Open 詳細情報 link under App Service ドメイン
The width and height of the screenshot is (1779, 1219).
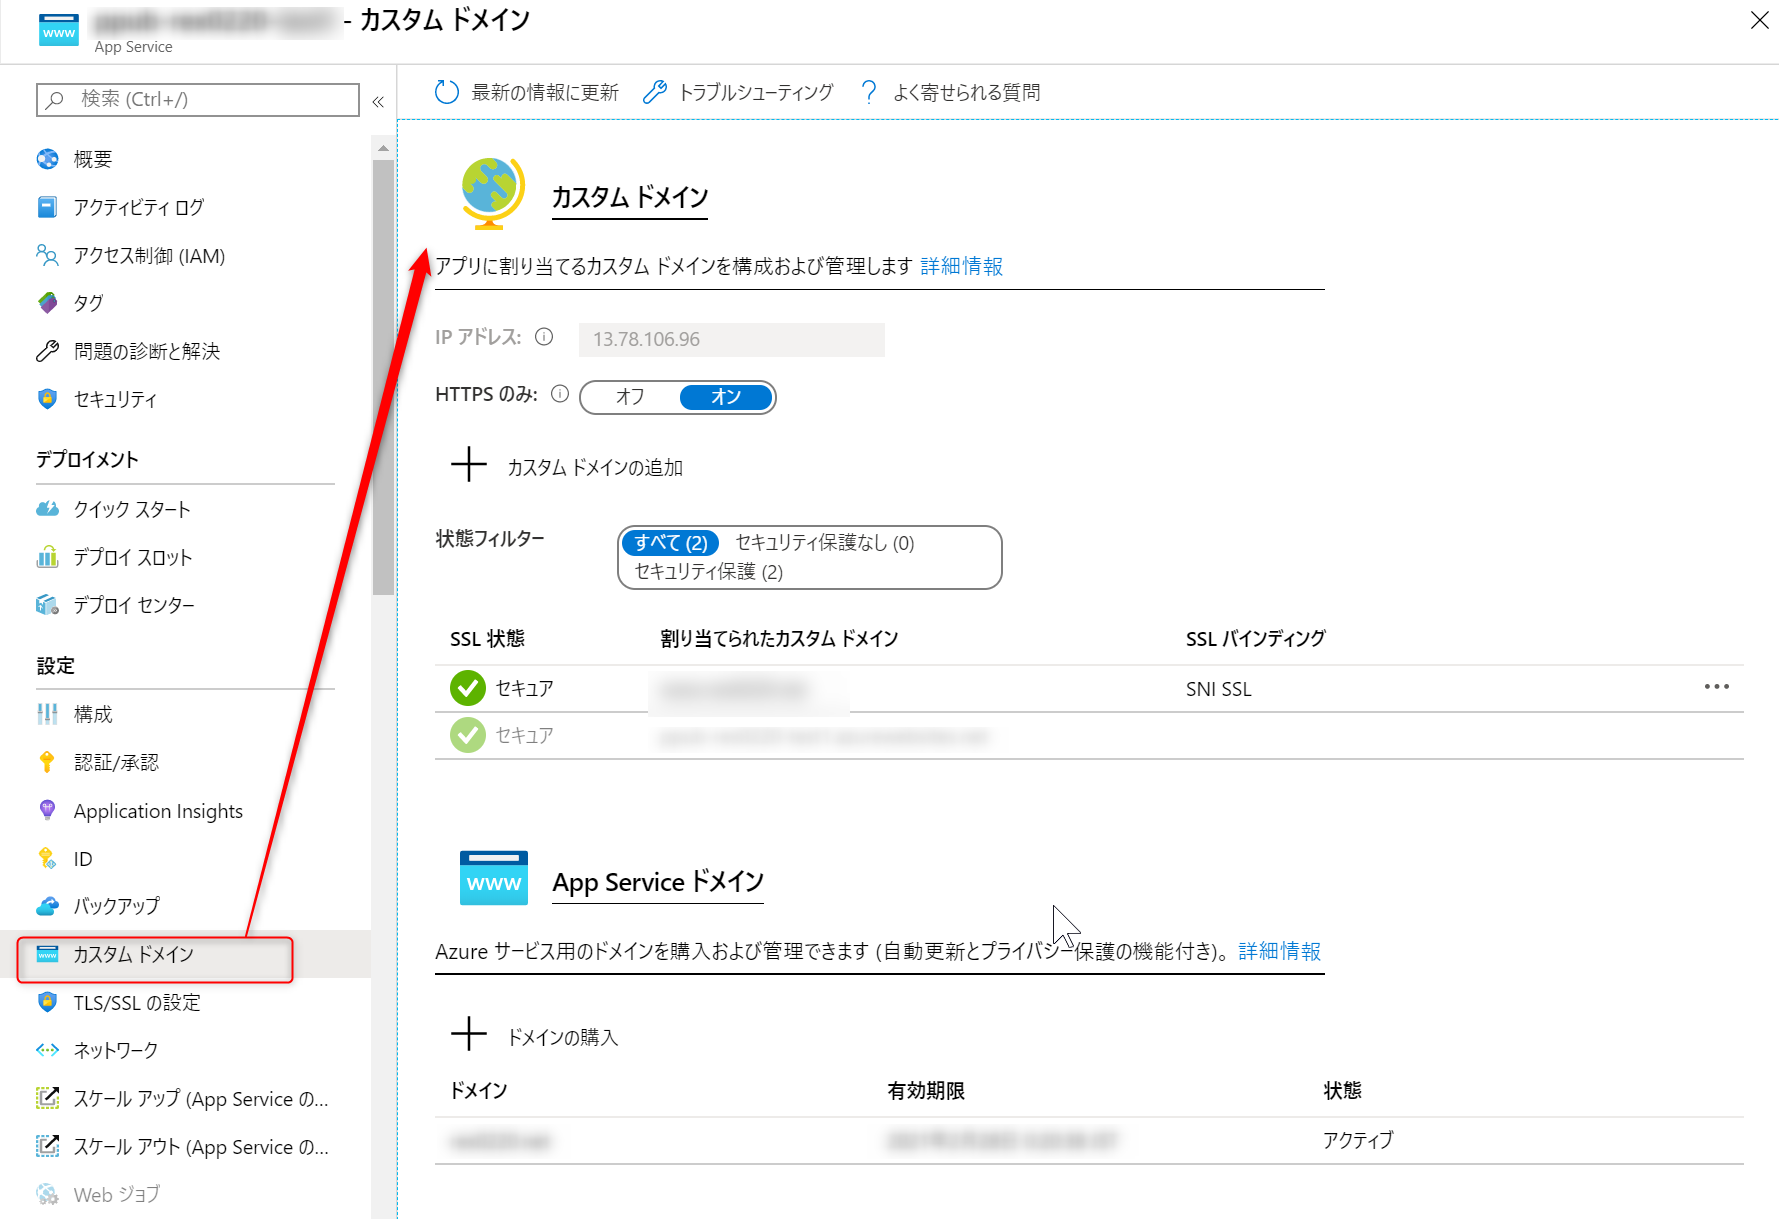(x=1280, y=951)
